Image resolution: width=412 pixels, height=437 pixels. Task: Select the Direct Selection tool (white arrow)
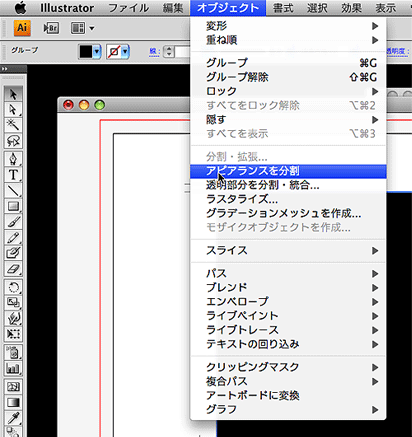point(13,109)
